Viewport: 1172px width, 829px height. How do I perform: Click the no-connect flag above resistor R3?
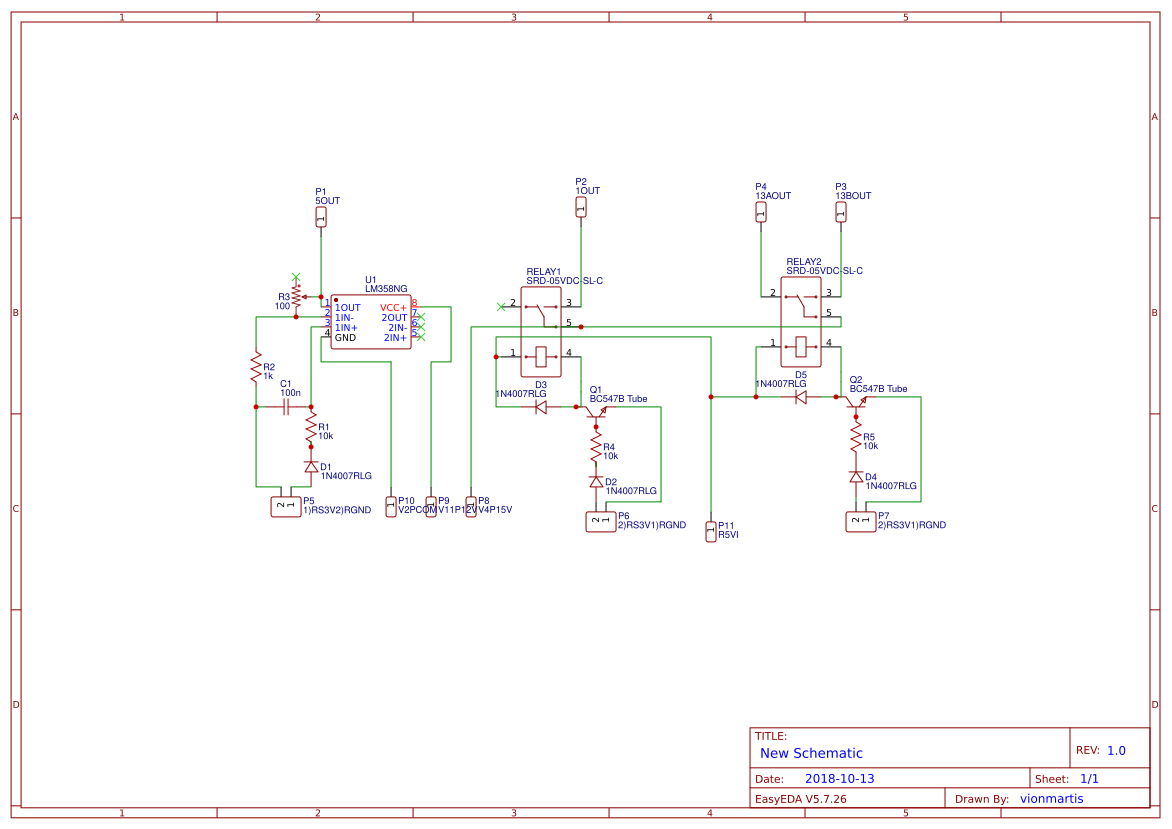(295, 277)
